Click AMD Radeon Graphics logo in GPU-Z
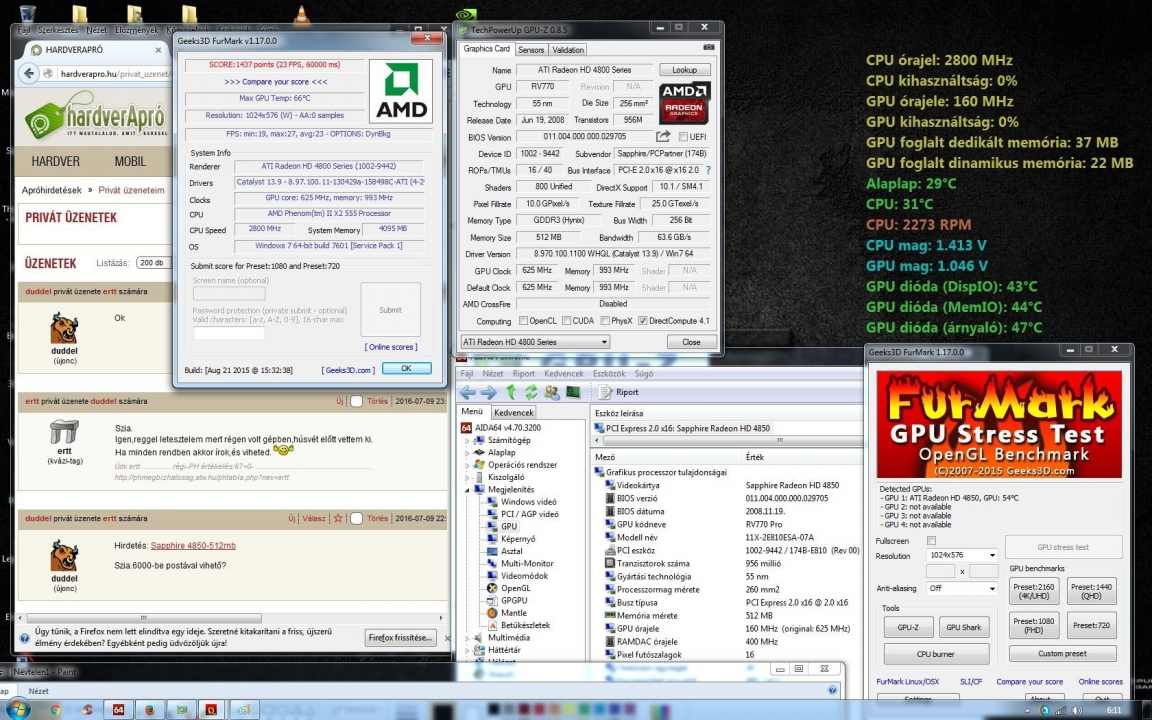The height and width of the screenshot is (720, 1152). click(x=684, y=102)
